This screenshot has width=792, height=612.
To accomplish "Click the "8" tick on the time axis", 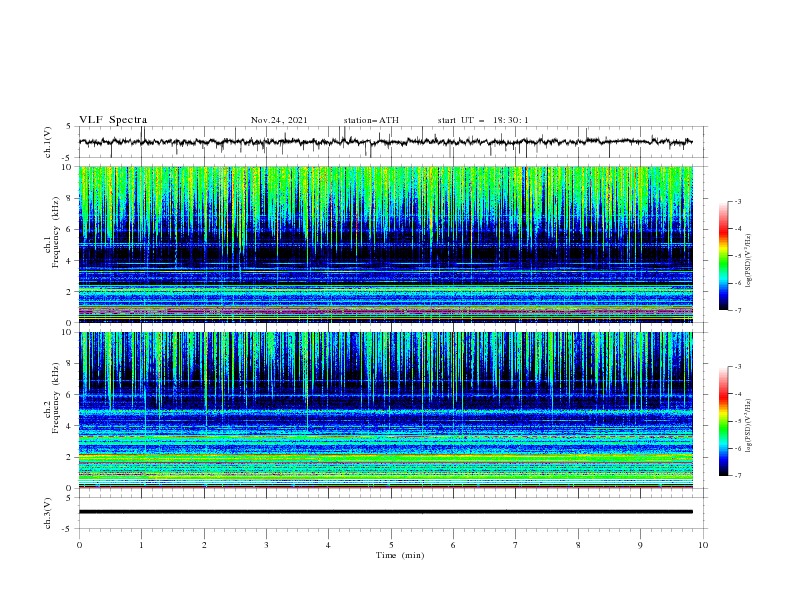I will [x=578, y=545].
